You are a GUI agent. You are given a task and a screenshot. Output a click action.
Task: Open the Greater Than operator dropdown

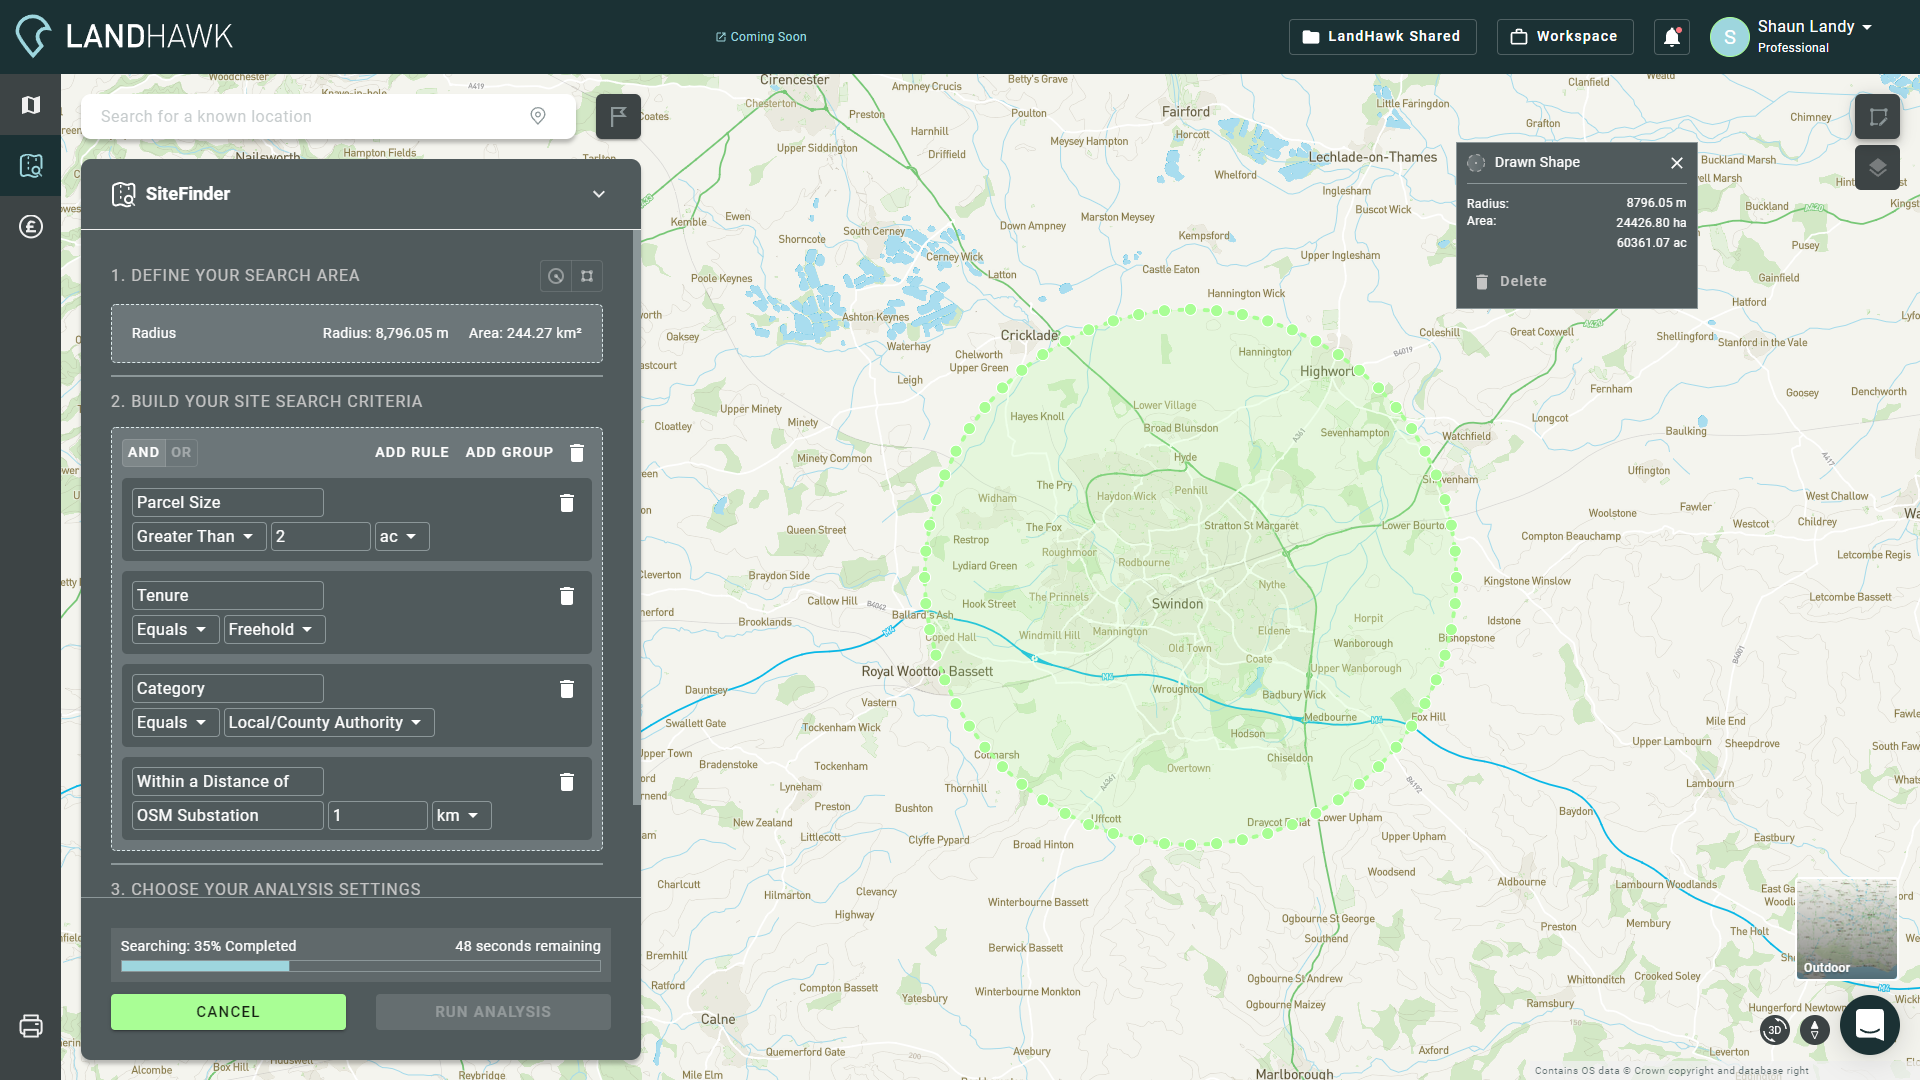click(x=199, y=537)
